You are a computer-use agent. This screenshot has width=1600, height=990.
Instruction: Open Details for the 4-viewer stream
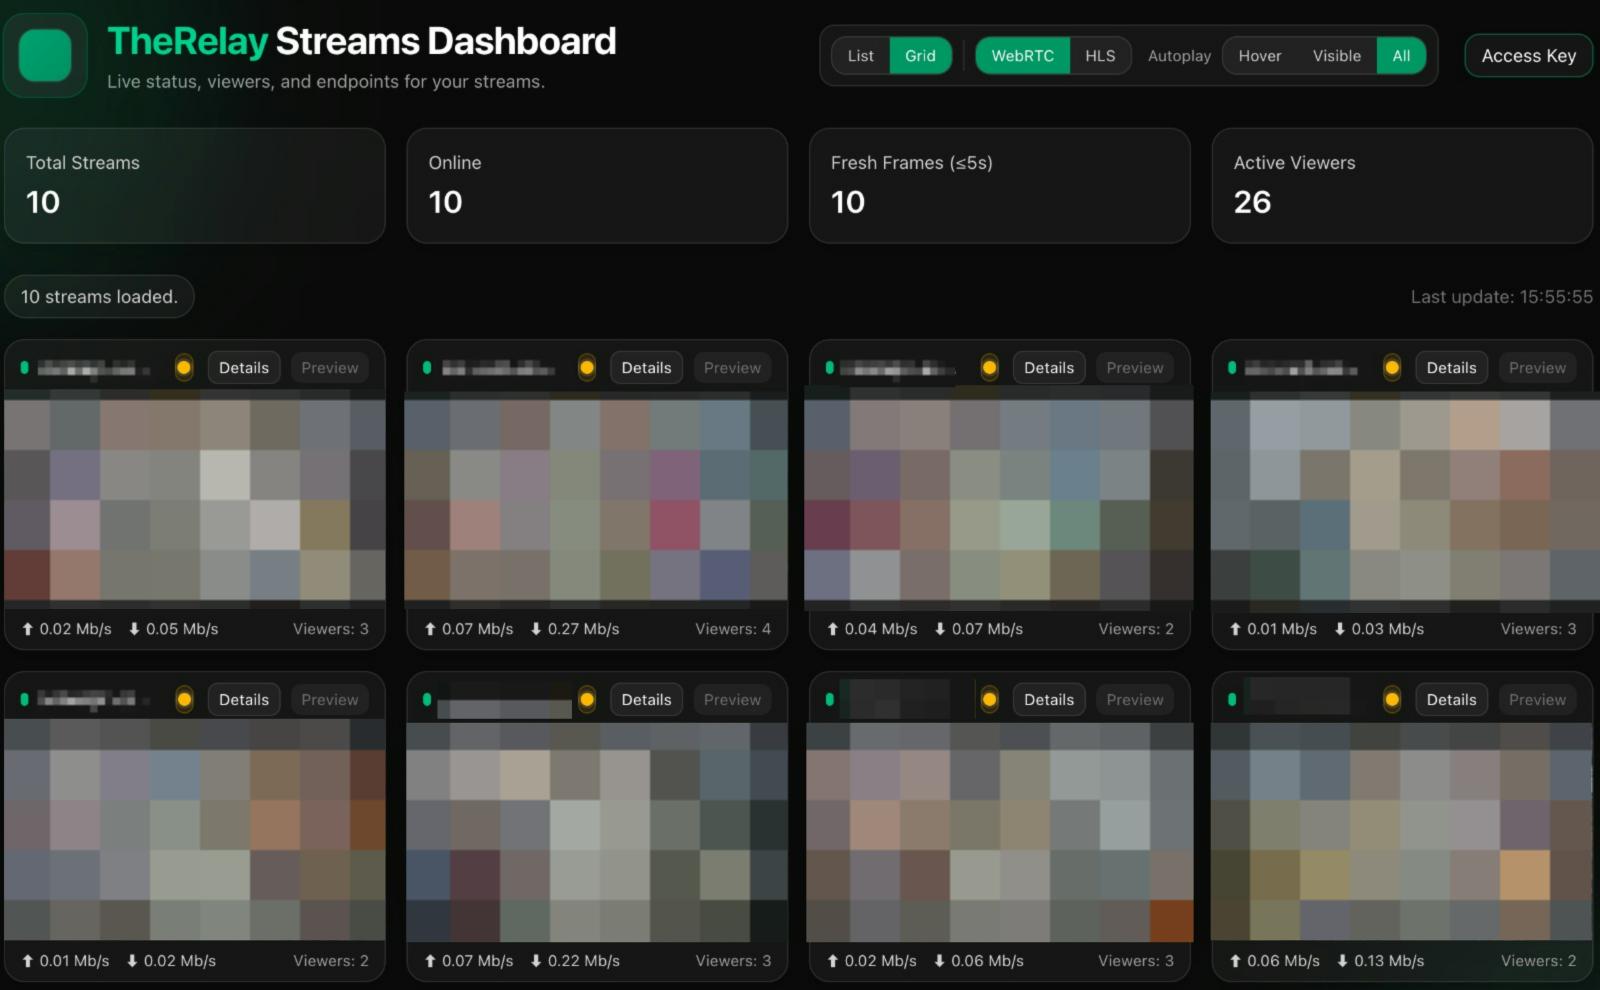(x=646, y=368)
